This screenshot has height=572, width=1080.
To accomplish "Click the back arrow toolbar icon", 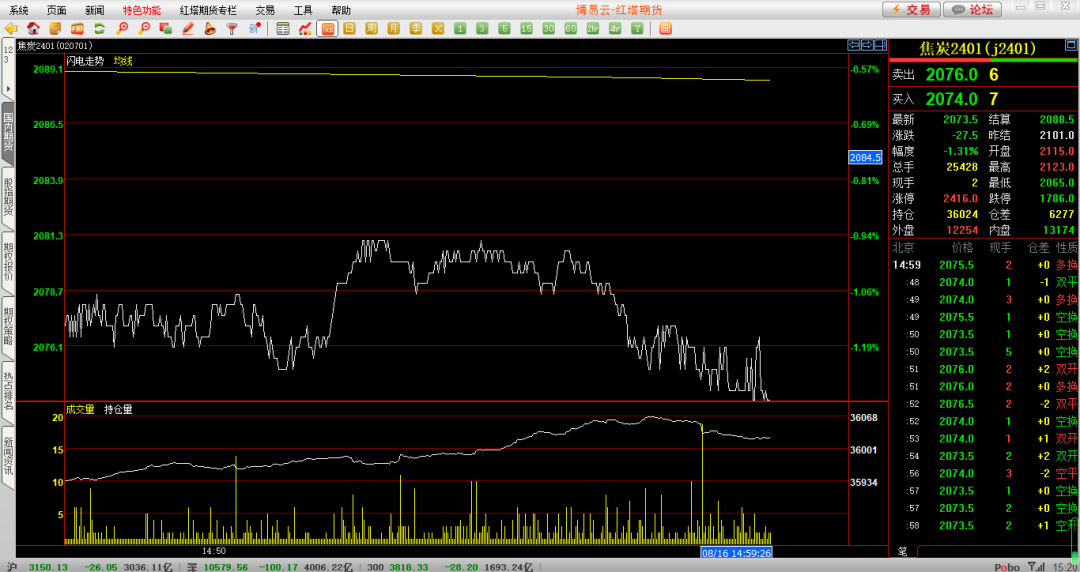I will pos(12,29).
